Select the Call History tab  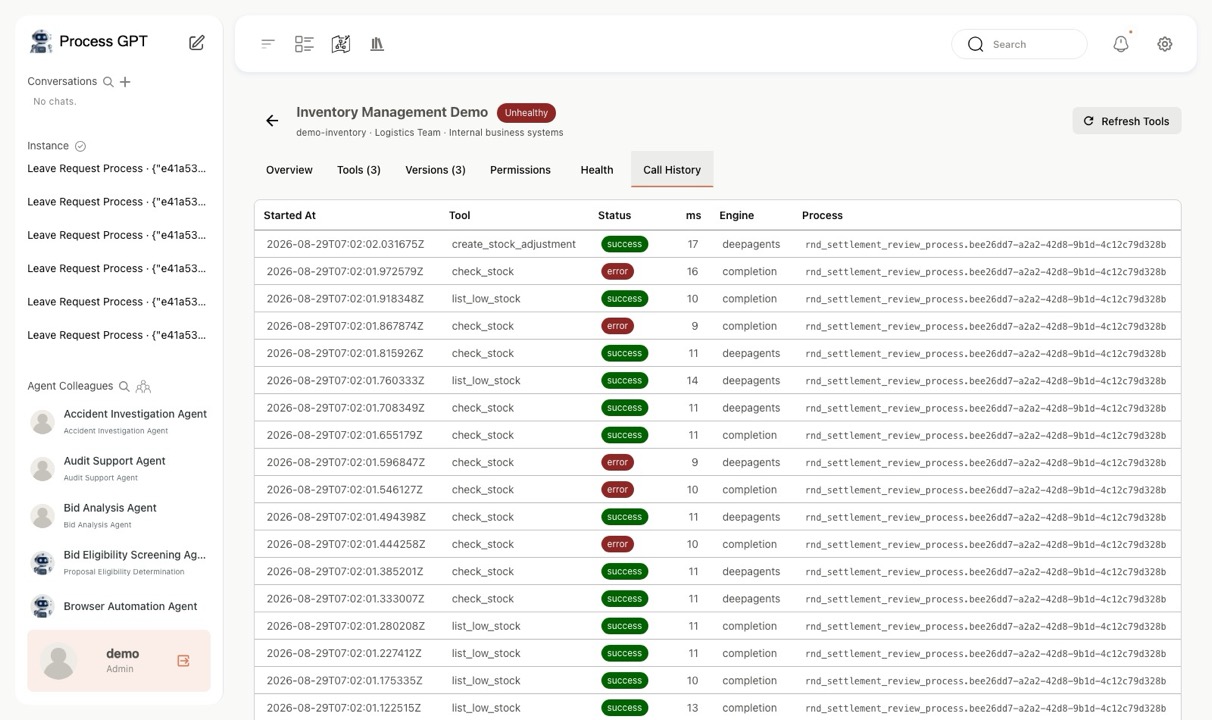(x=672, y=170)
